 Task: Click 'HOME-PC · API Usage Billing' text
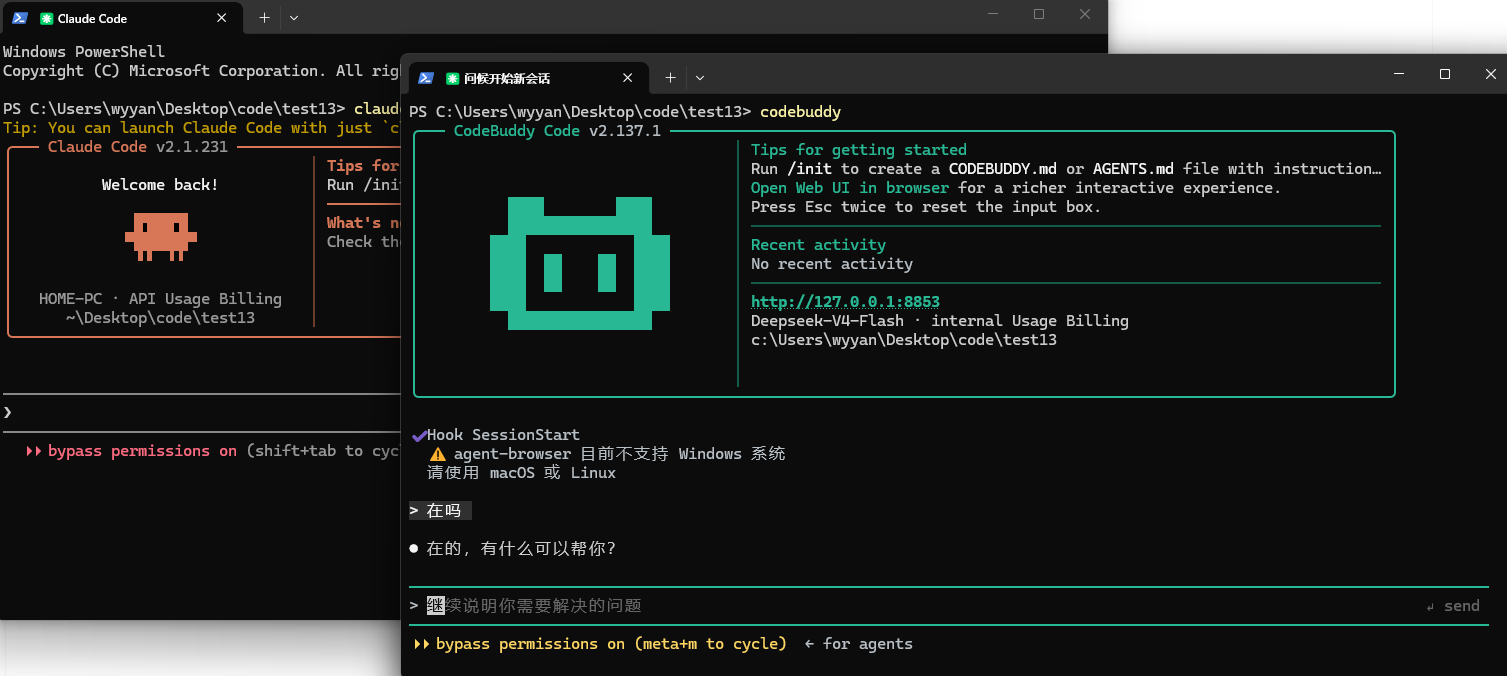click(x=160, y=299)
